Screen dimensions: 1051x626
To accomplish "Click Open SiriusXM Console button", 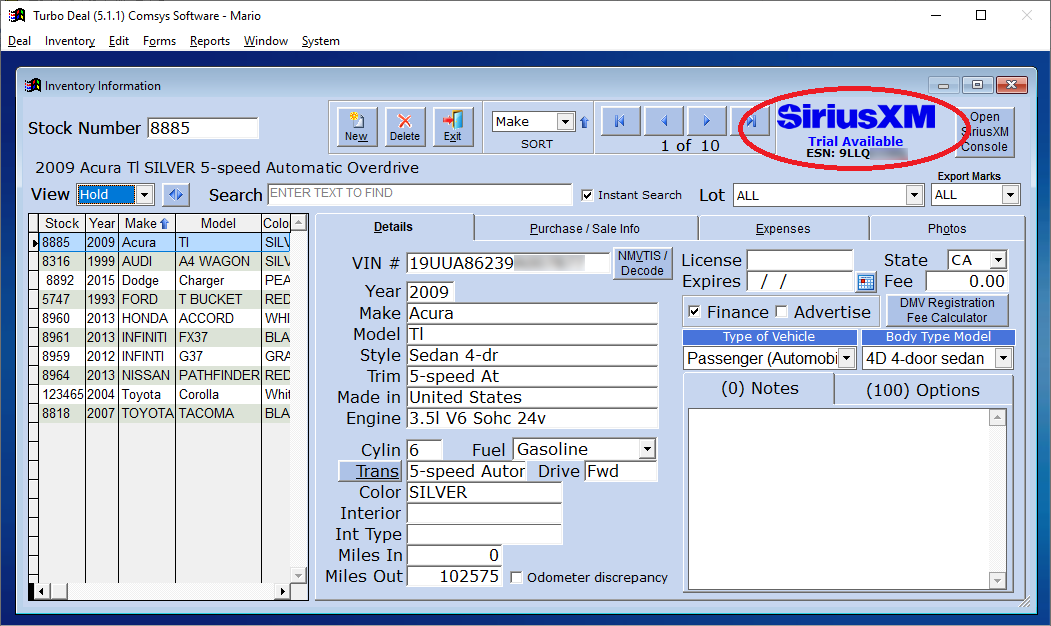I will [x=984, y=132].
